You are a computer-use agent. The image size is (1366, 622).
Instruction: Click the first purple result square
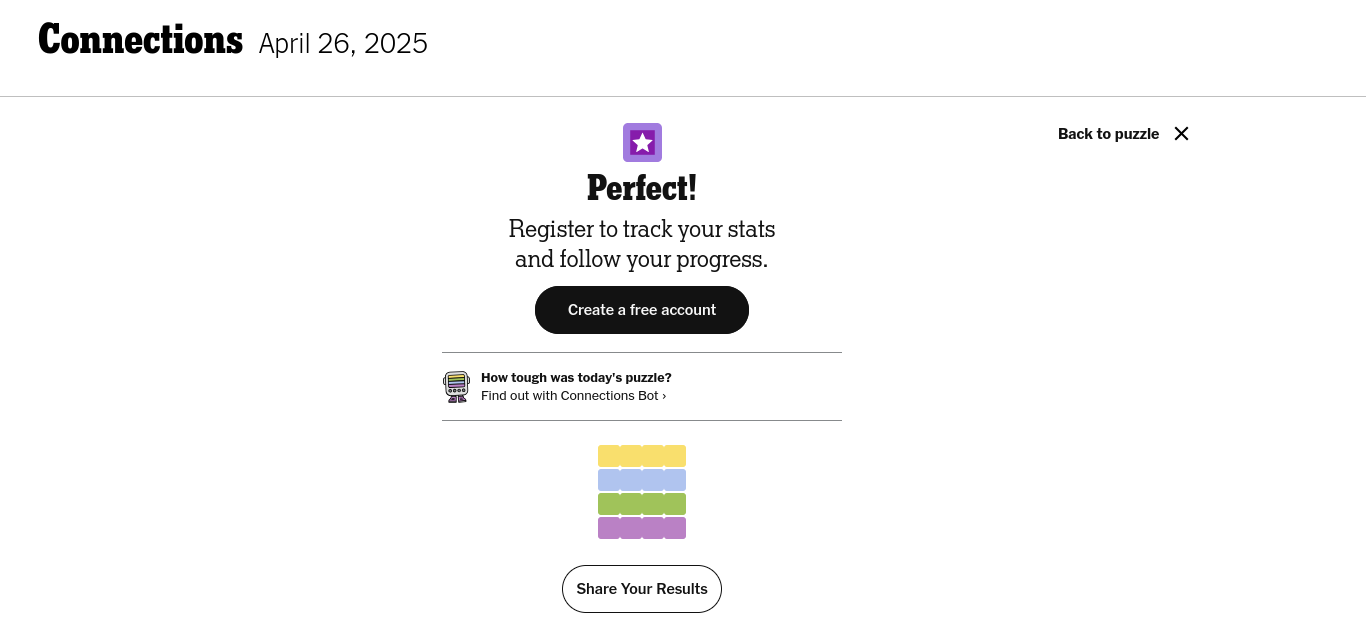tap(609, 528)
